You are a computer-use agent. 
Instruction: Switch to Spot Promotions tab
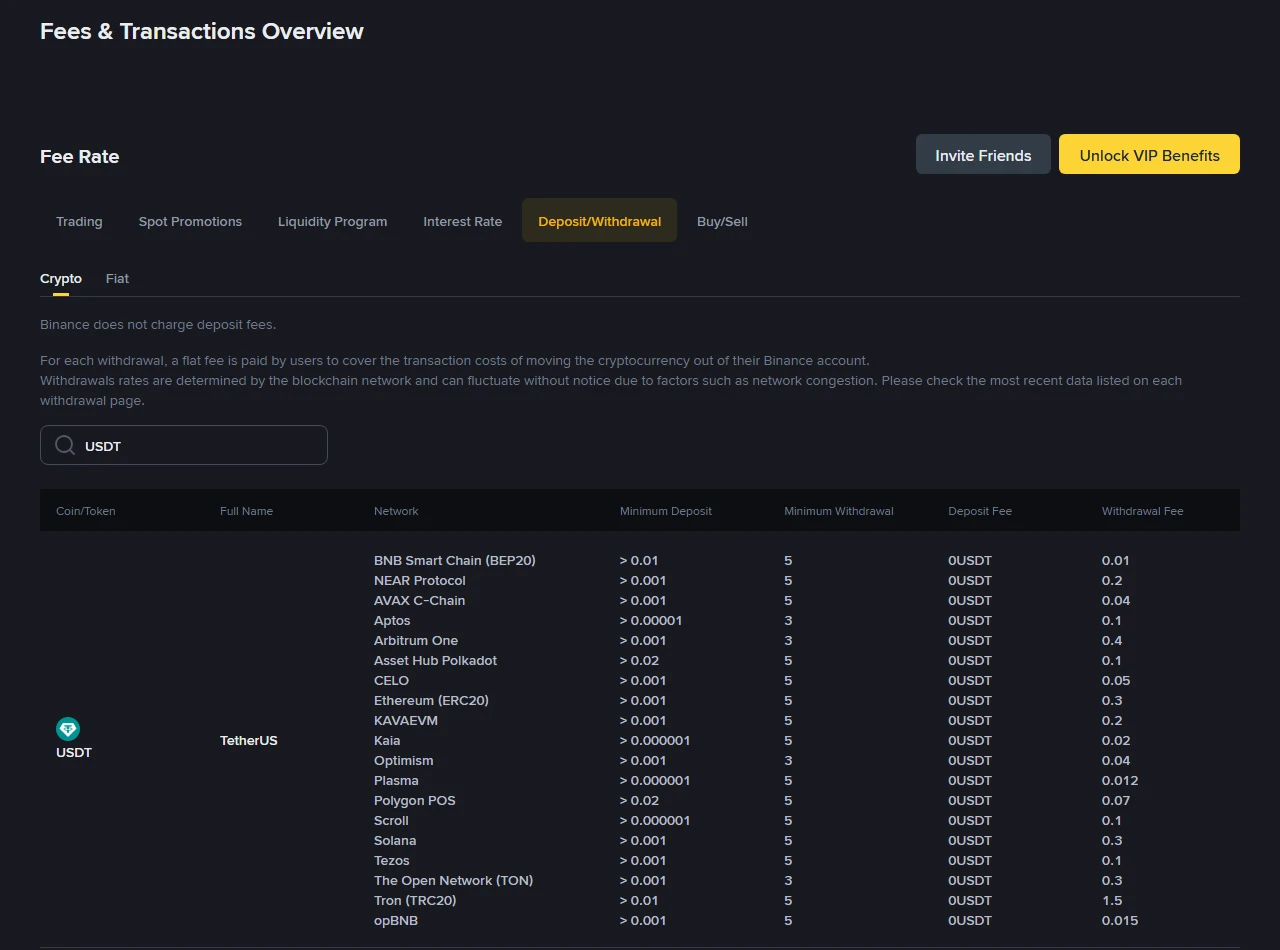click(190, 221)
